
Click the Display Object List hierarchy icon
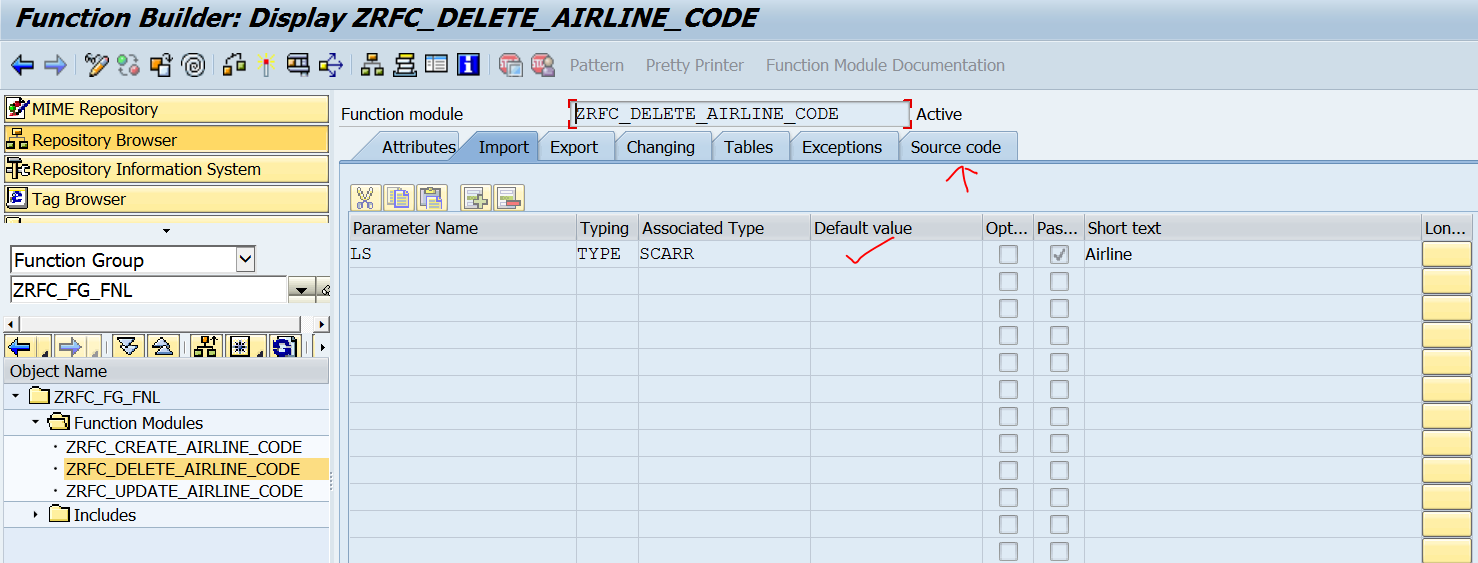372,66
